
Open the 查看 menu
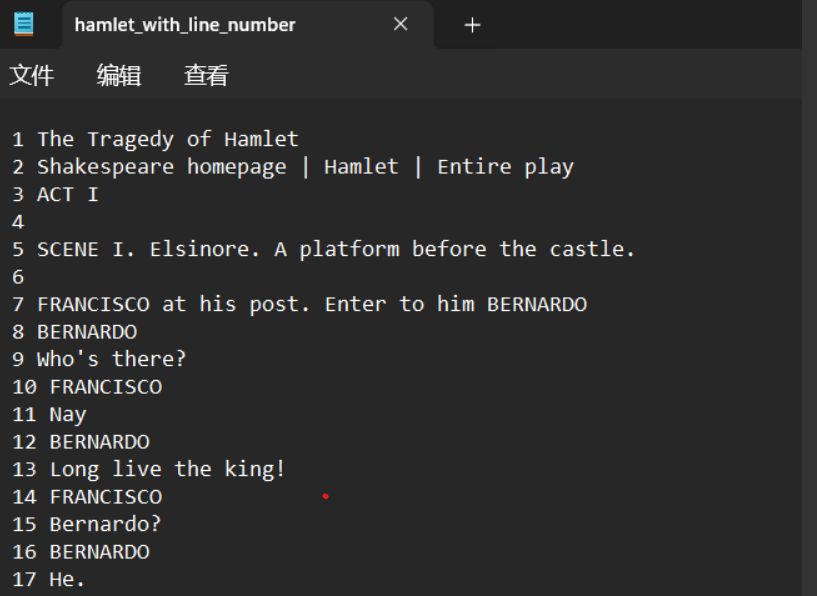[206, 76]
